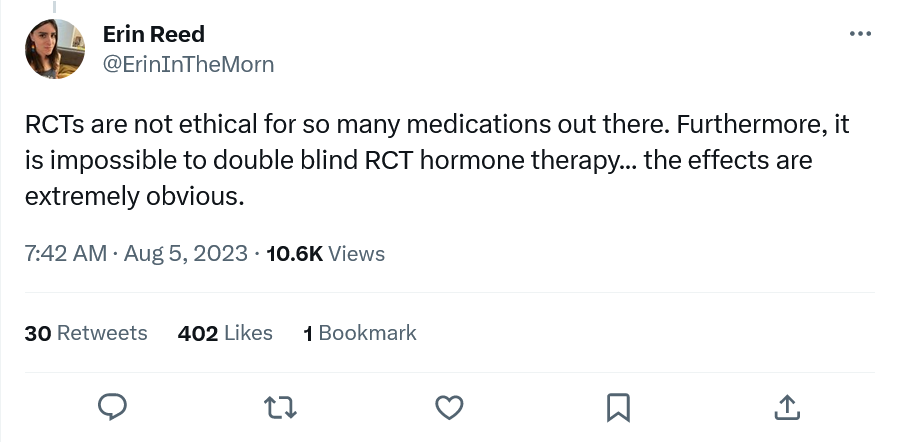The image size is (897, 442).
Task: Click the retweet arrows icon
Action: [281, 406]
